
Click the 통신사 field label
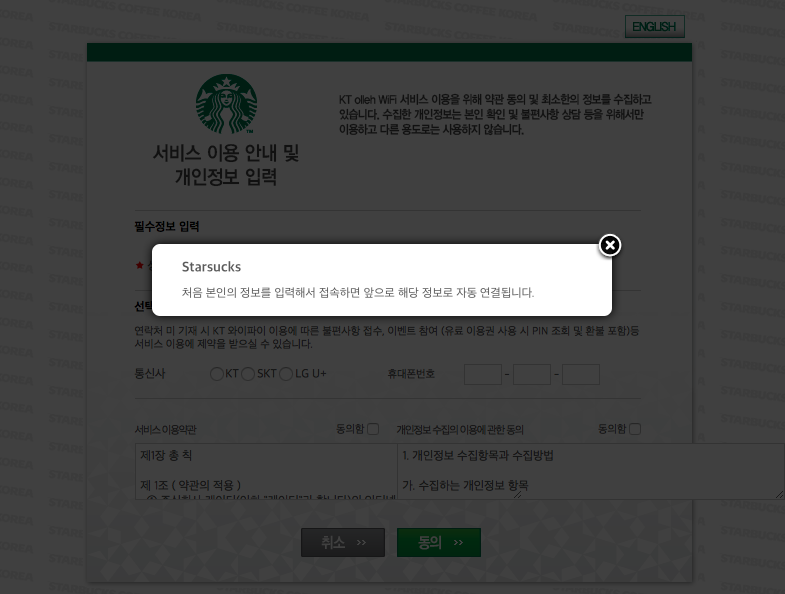point(150,374)
